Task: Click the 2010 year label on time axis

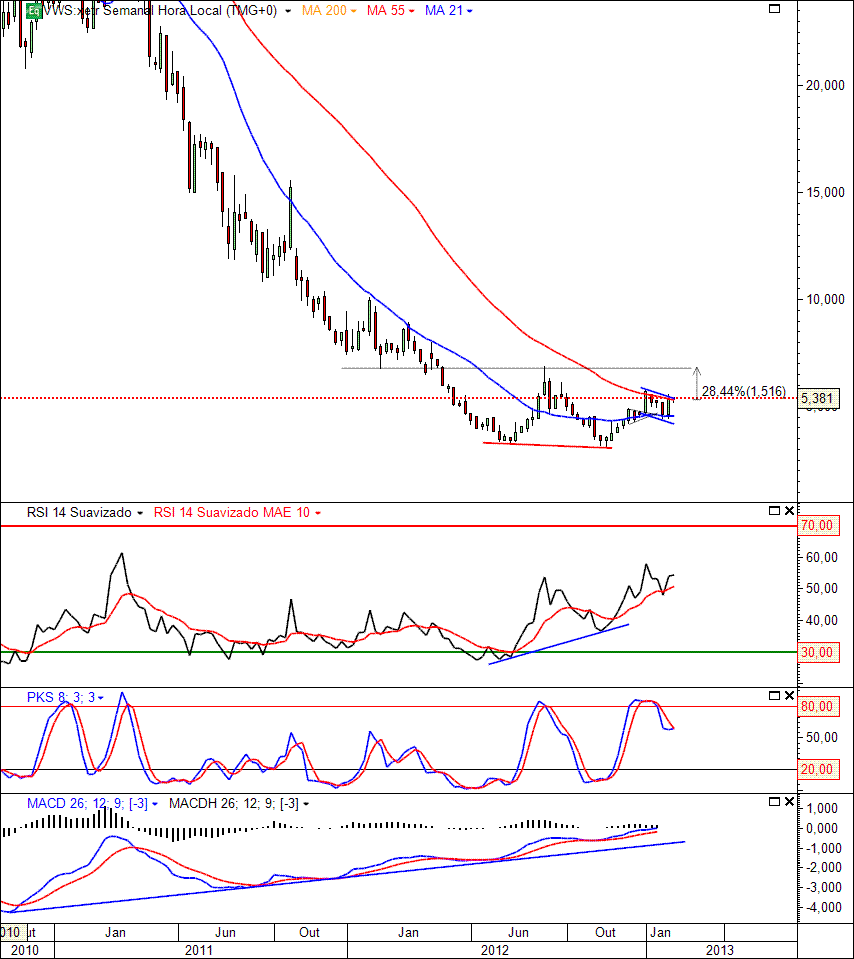Action: (x=25, y=950)
